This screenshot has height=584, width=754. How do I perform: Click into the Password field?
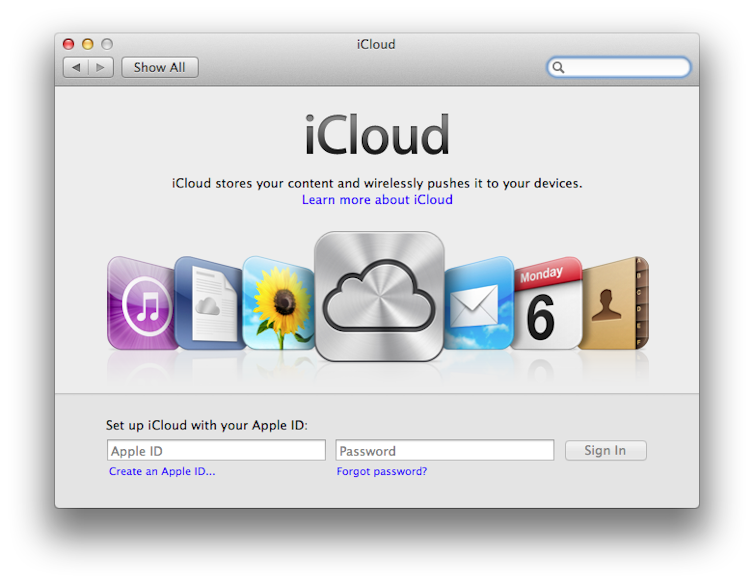(x=445, y=451)
